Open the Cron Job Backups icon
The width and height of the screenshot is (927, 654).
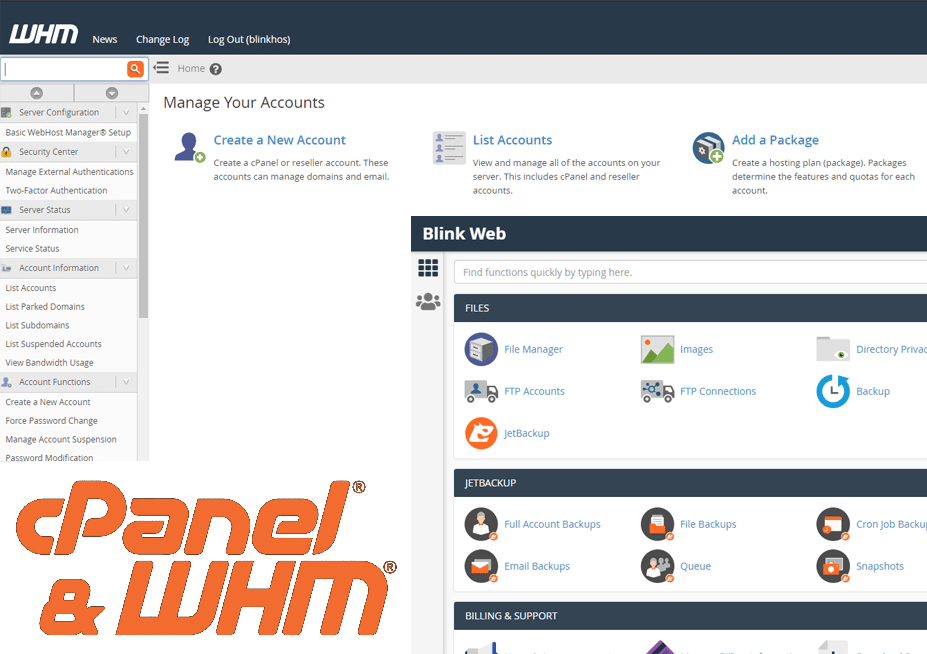[833, 524]
